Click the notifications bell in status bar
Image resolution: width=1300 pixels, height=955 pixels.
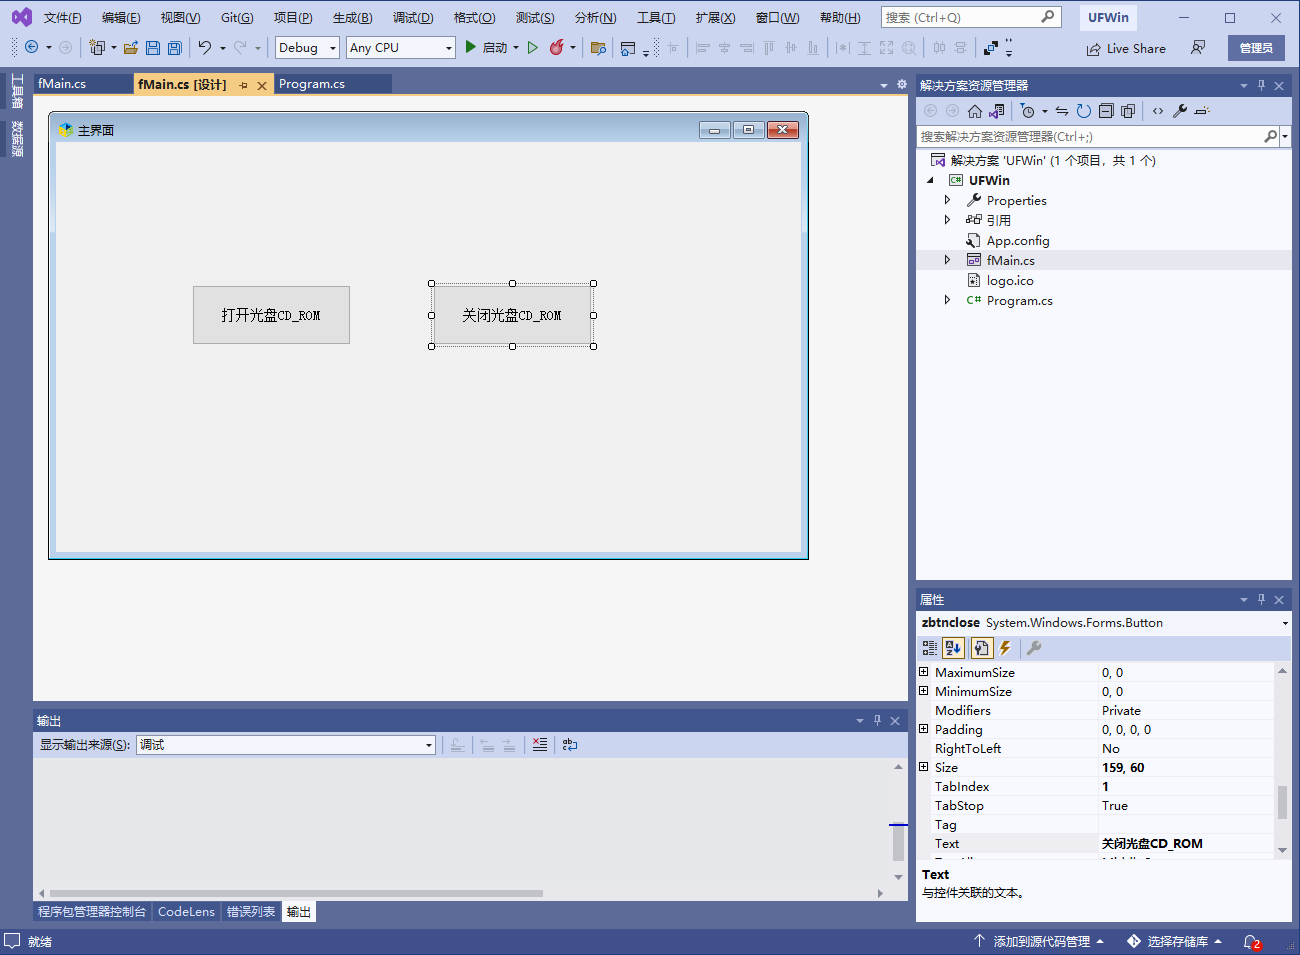click(1252, 942)
